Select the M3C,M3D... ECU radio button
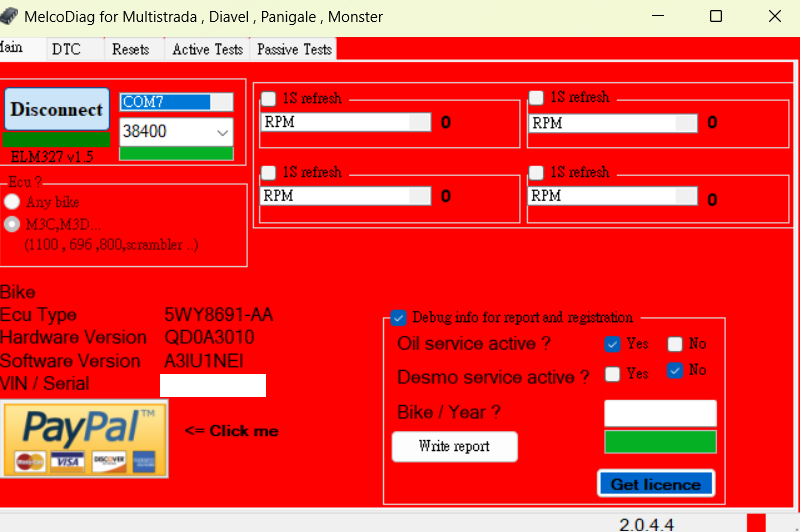Screen dimensions: 800x532 point(12,224)
